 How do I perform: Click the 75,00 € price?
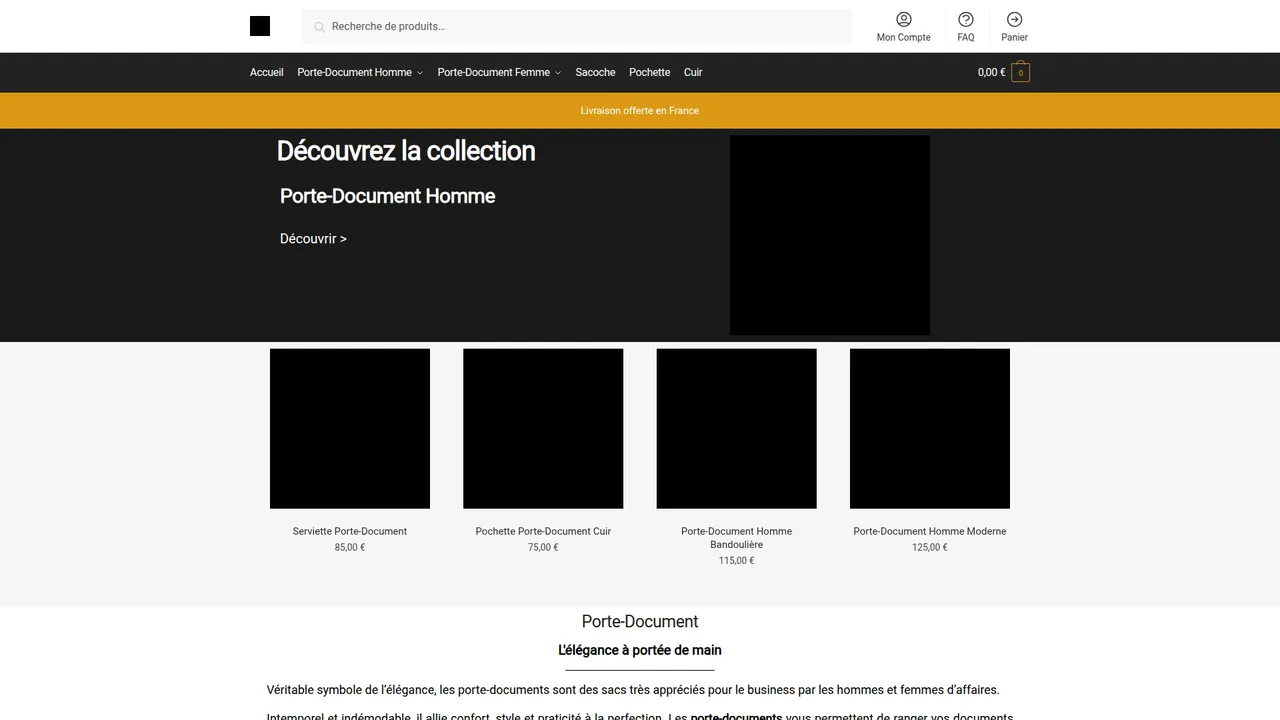tap(543, 547)
